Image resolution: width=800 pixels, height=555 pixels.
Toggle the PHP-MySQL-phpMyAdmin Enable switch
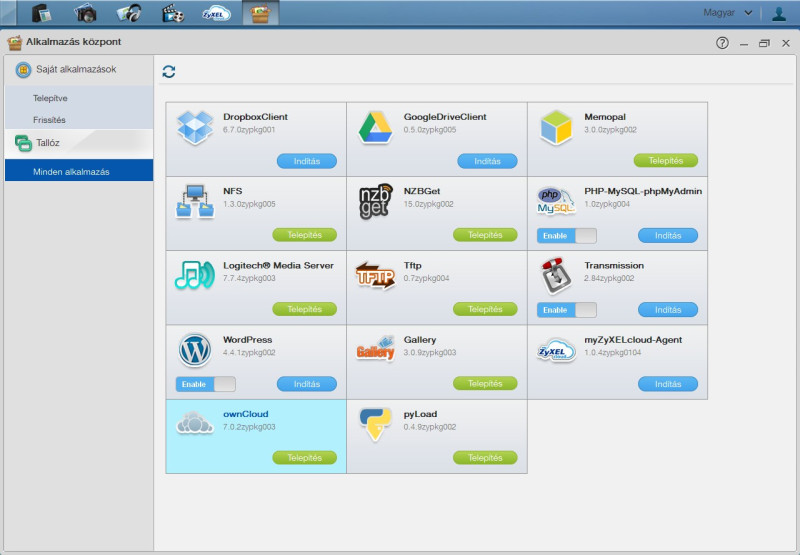coord(566,236)
